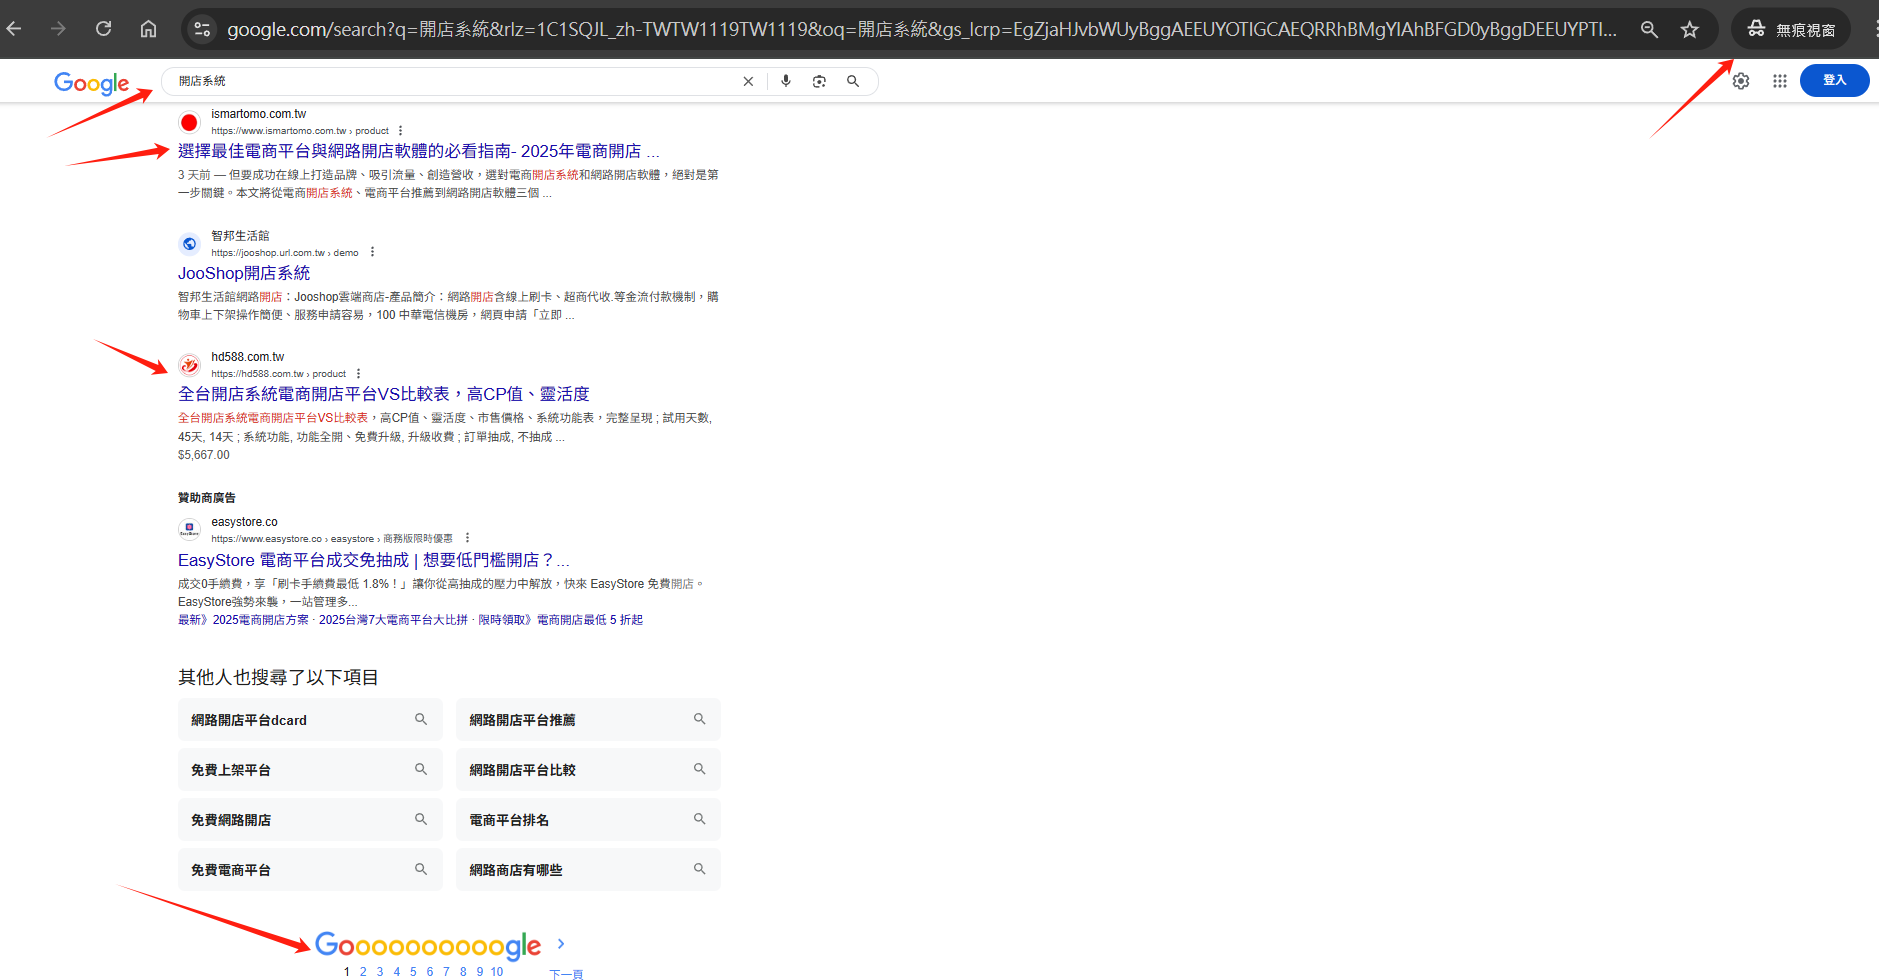1879x980 pixels.
Task: Click the Google logo
Action: point(91,83)
